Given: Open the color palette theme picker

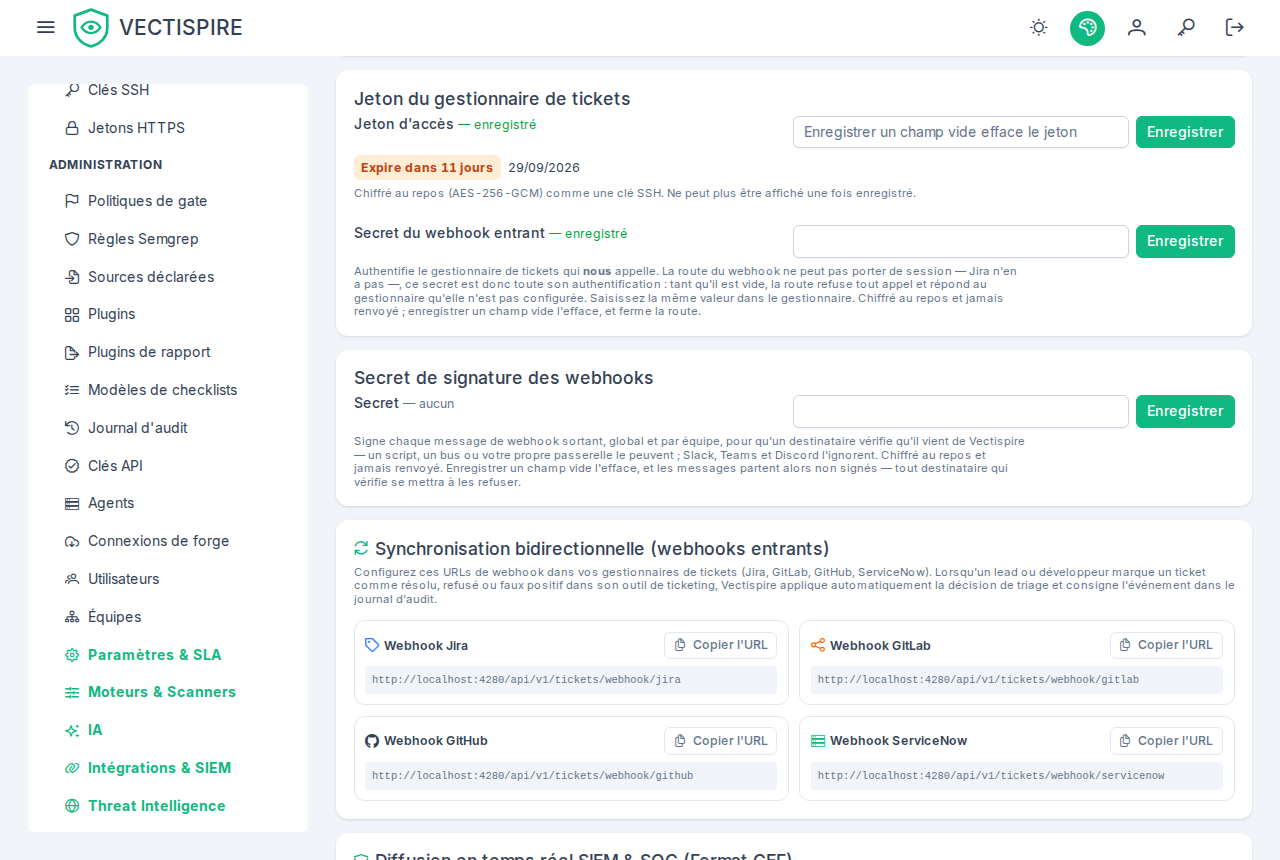Looking at the screenshot, I should 1087,28.
